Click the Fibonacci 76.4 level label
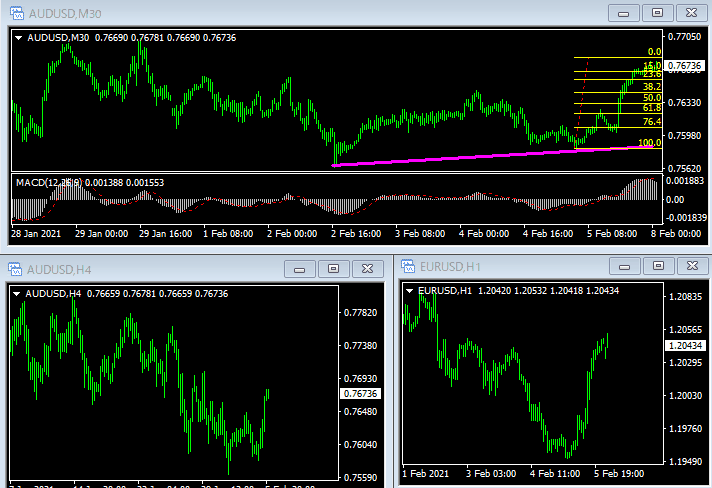The width and height of the screenshot is (712, 488). pyautogui.click(x=652, y=122)
